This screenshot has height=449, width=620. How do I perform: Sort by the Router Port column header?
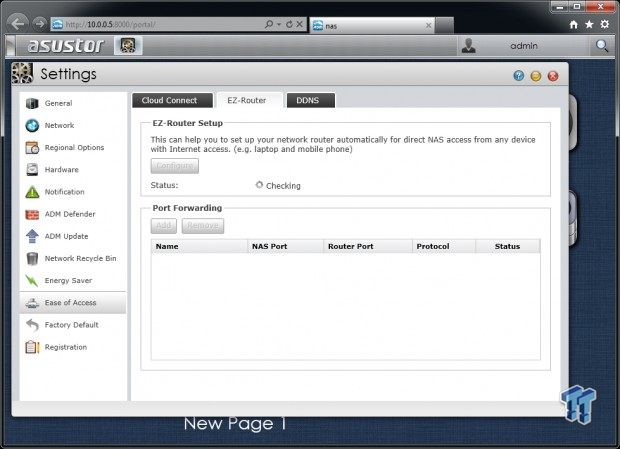point(368,246)
